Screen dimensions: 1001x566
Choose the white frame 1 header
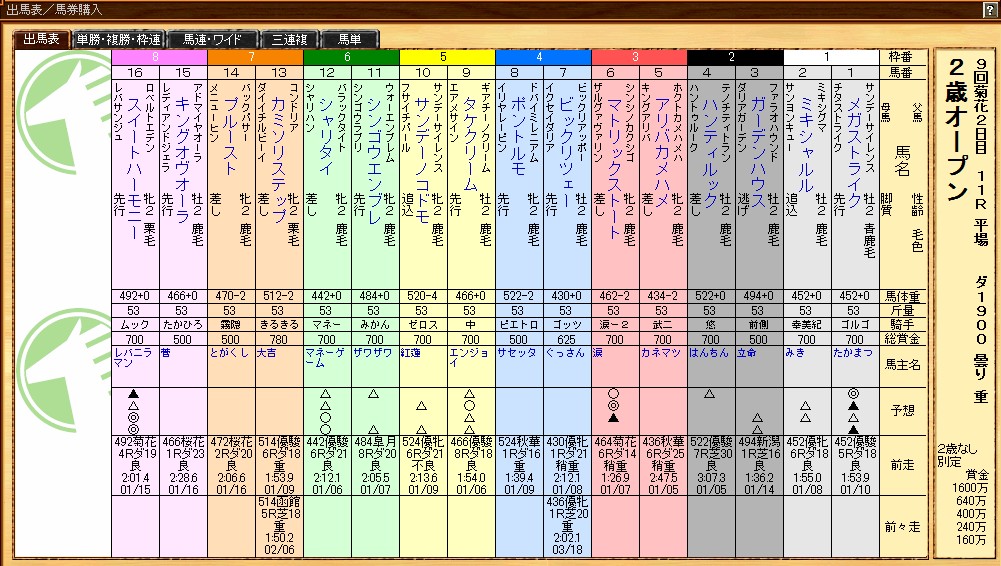(831, 57)
